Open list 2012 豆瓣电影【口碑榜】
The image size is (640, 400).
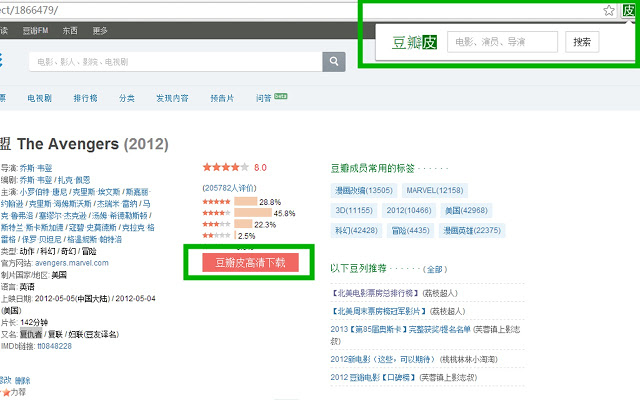(x=373, y=377)
